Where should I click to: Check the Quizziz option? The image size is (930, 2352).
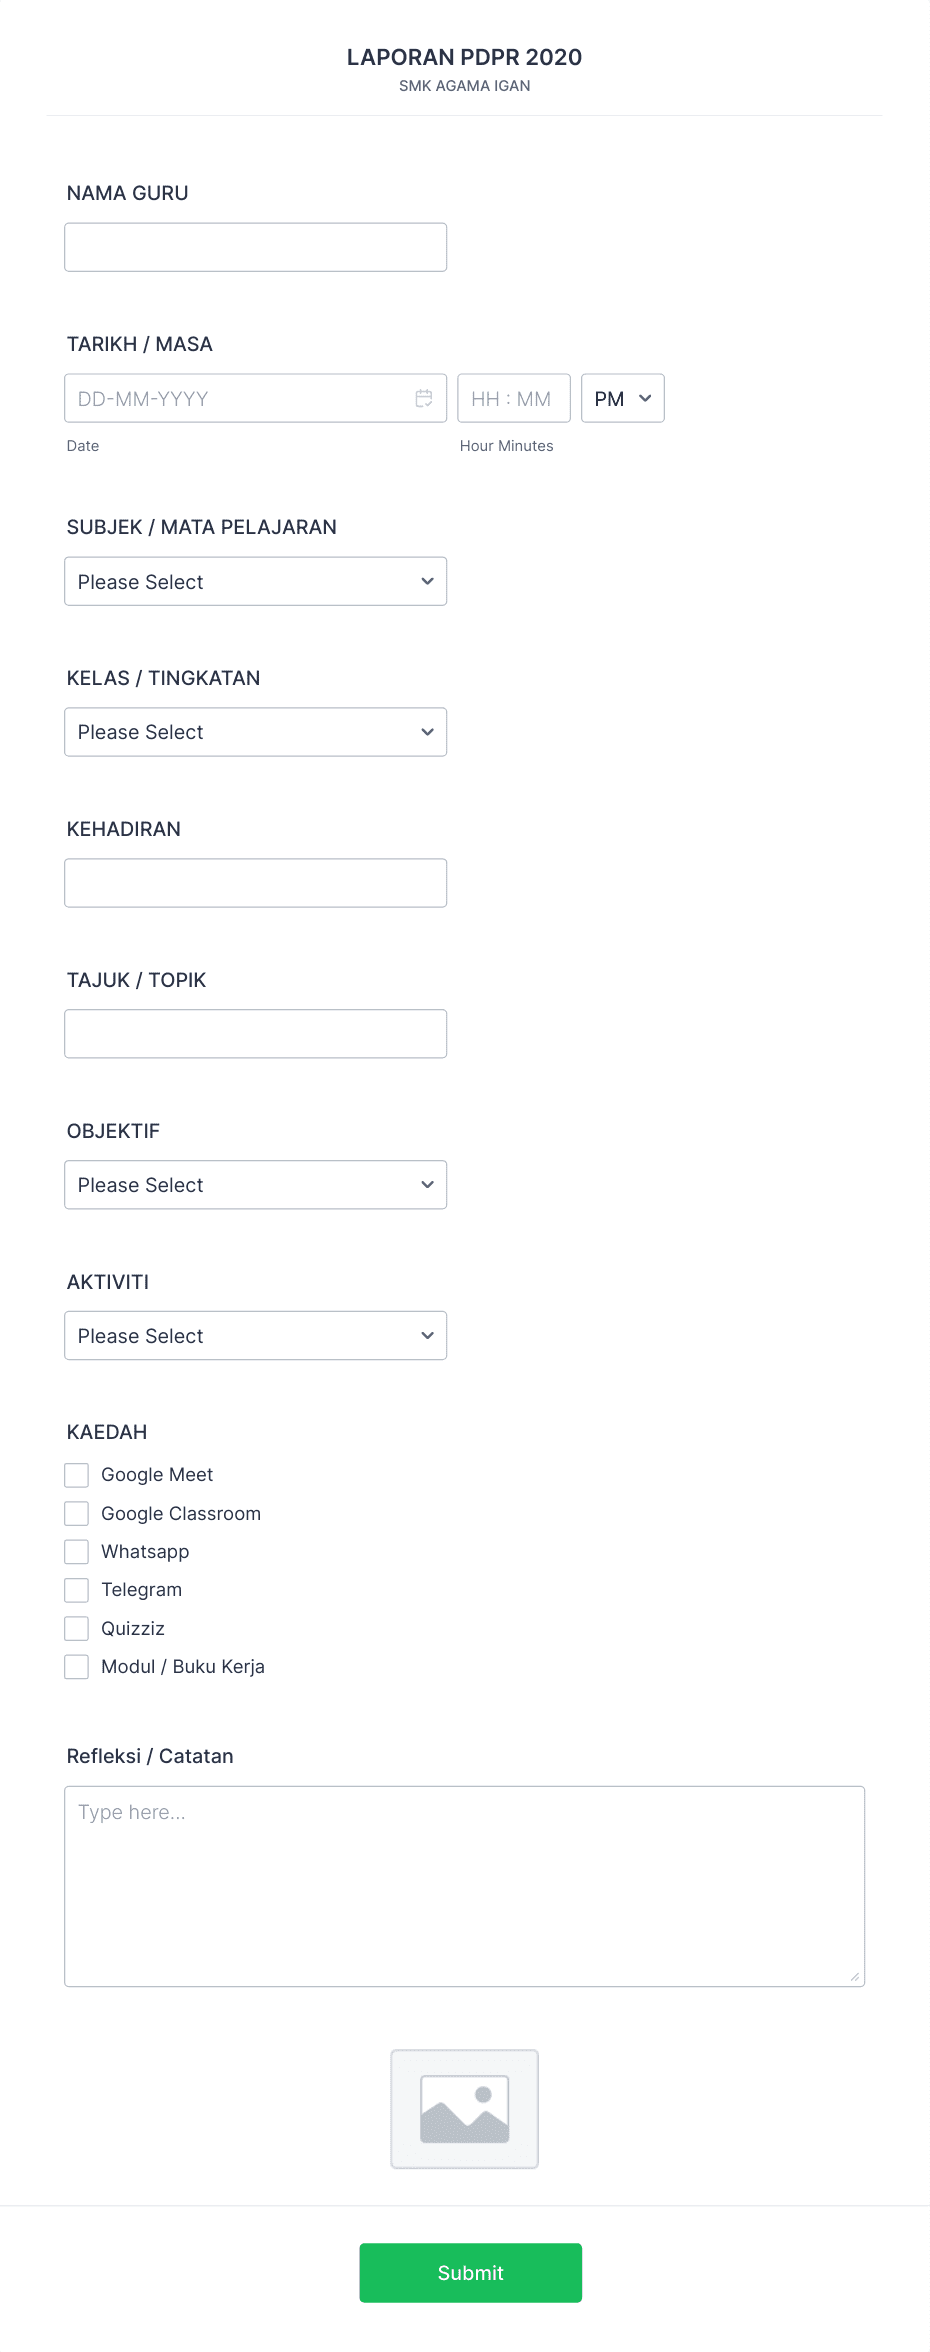click(76, 1628)
